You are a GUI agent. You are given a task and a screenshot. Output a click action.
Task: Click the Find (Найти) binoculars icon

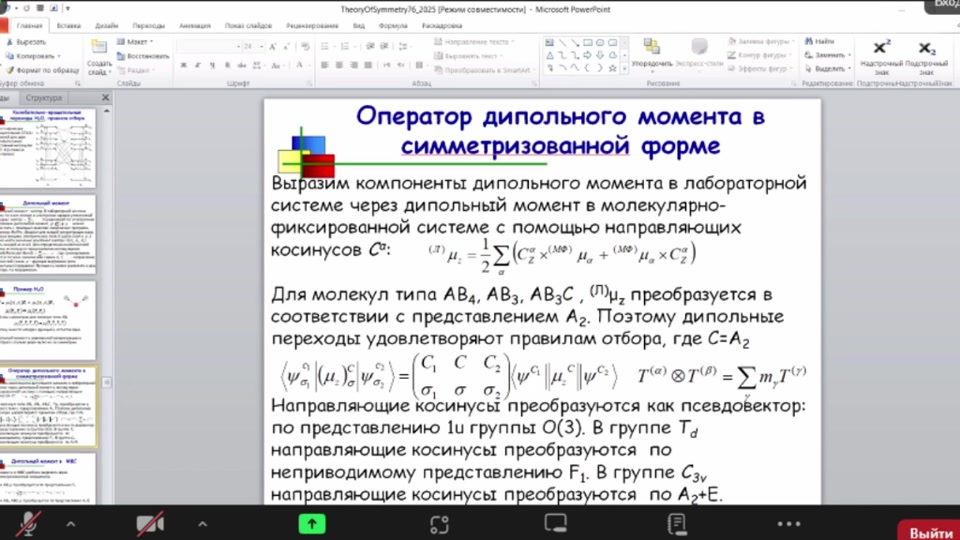pyautogui.click(x=806, y=41)
